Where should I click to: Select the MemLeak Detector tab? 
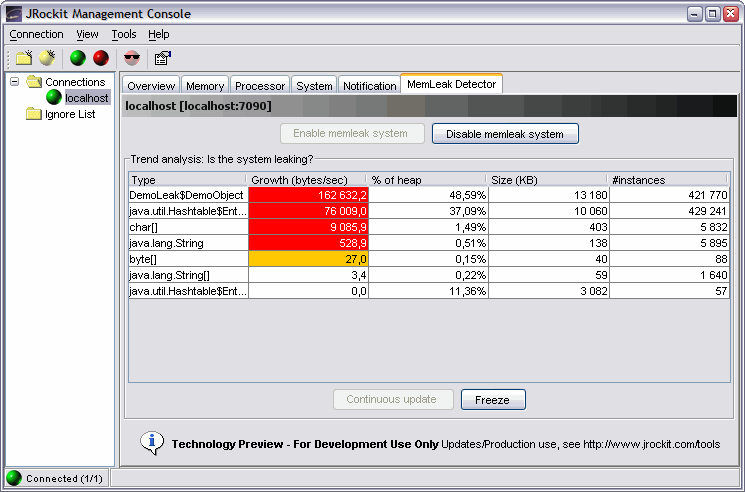point(451,84)
